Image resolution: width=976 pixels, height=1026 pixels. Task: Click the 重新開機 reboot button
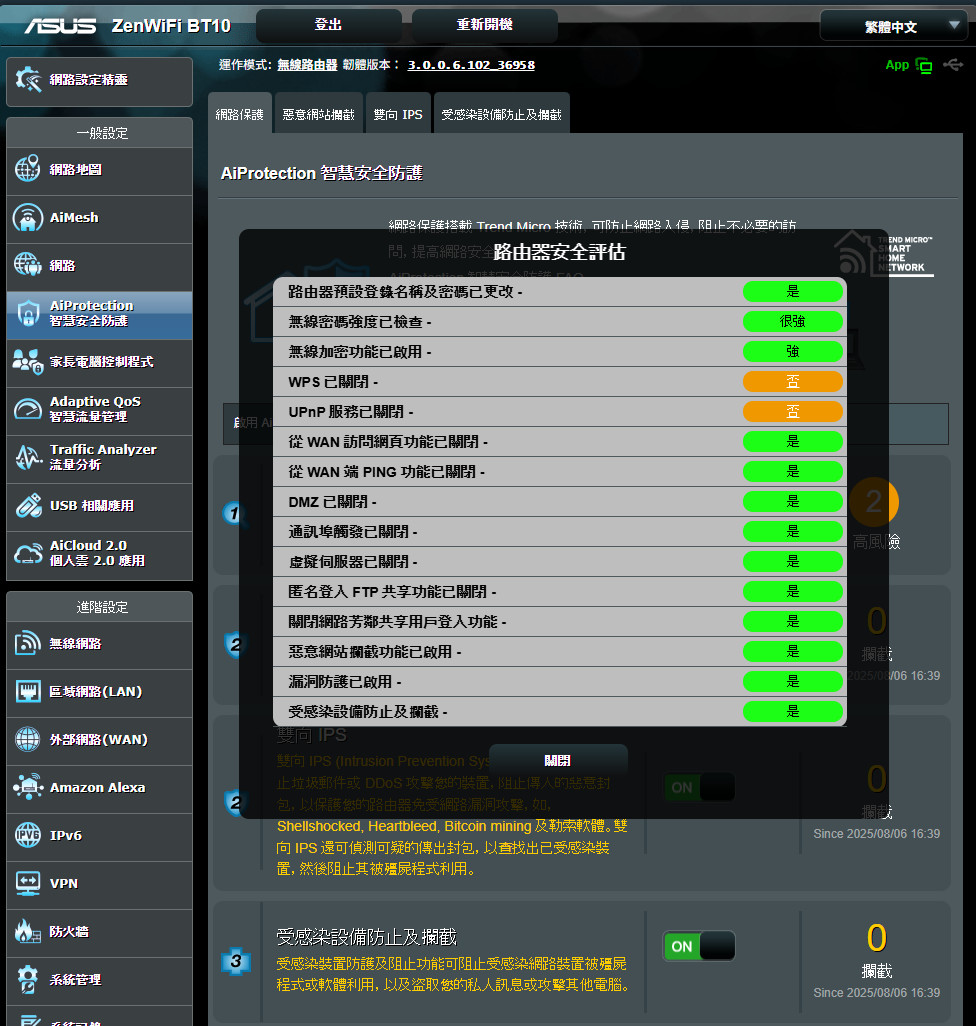485,25
